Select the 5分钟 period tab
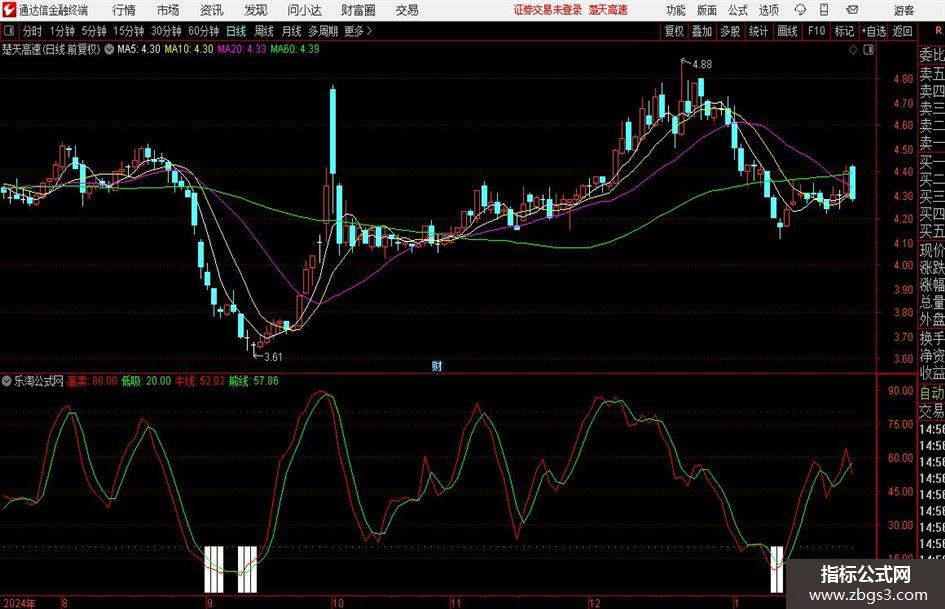Screen dimensions: 945x609 (x=94, y=31)
